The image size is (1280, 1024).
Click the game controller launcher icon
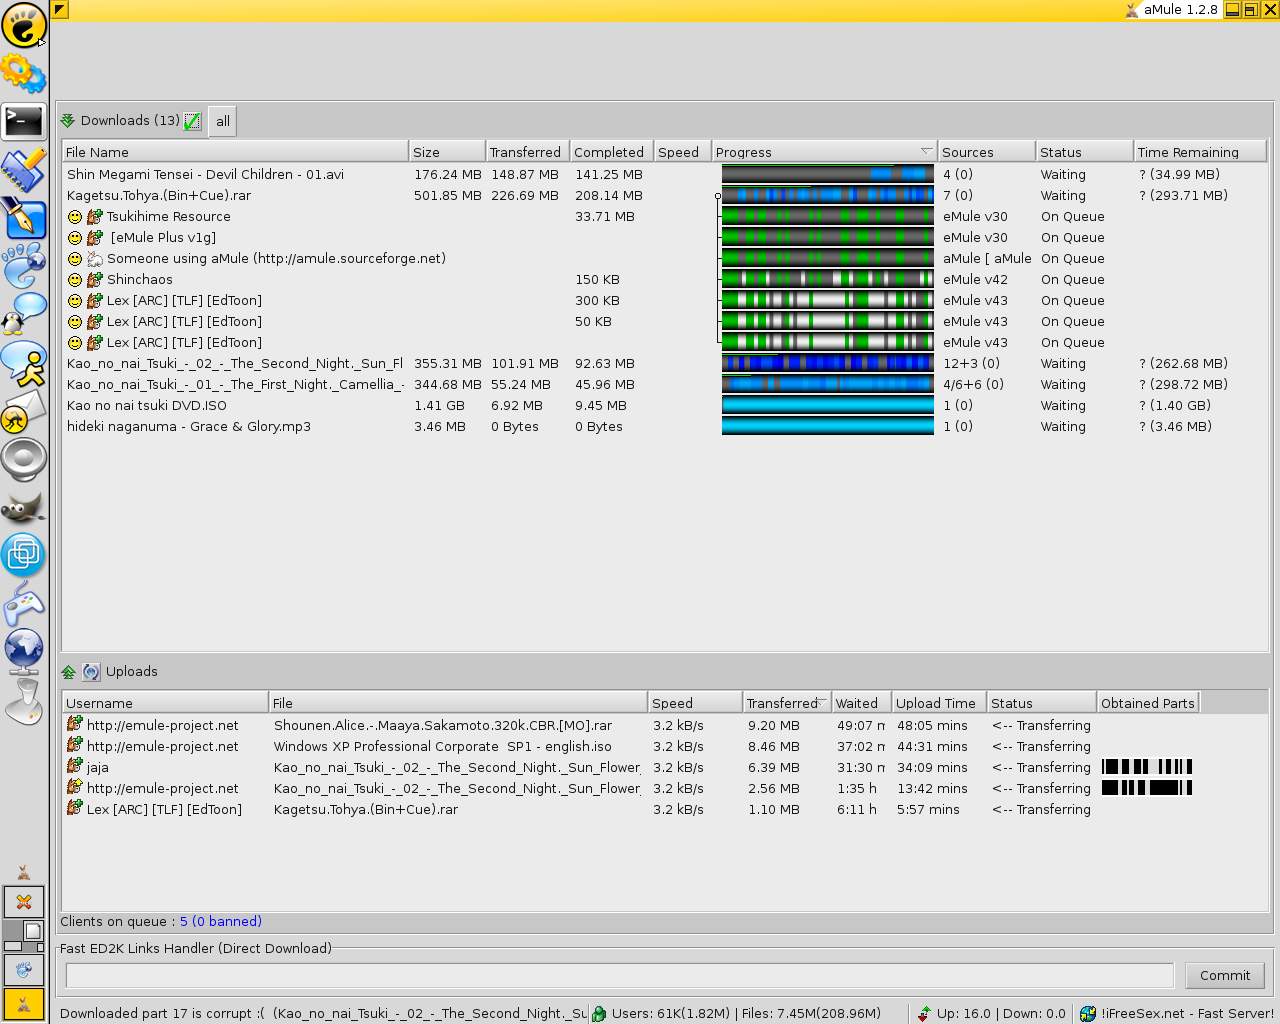tap(23, 603)
